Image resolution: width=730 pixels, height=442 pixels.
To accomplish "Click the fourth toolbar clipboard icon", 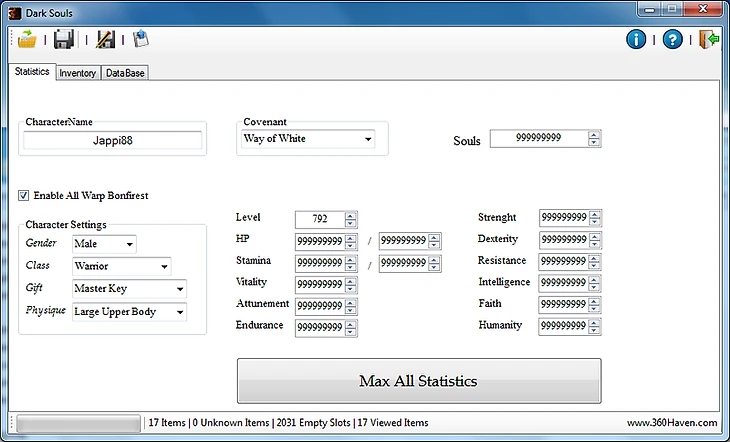I will point(141,40).
